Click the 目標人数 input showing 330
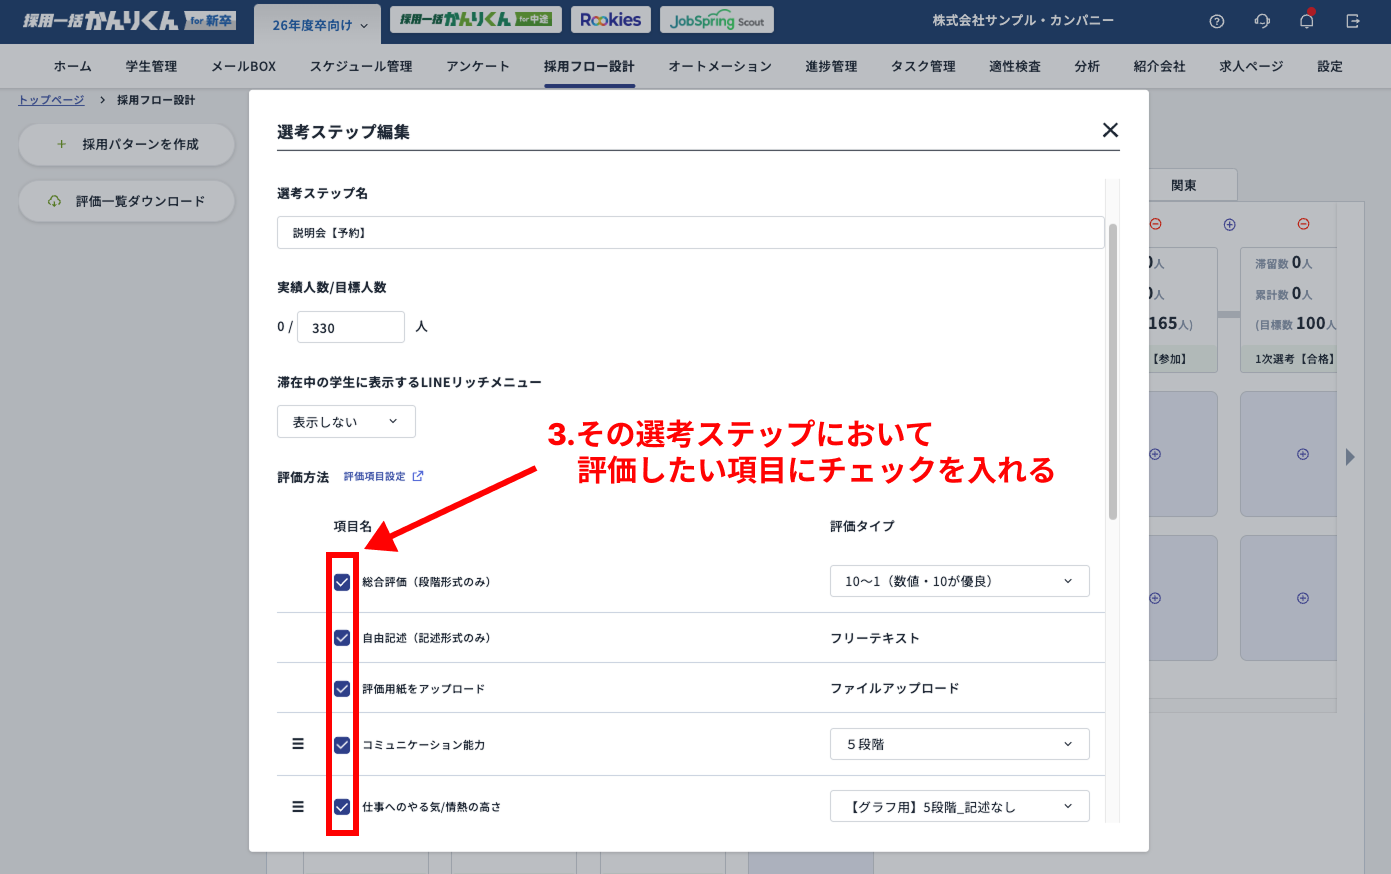Viewport: 1391px width, 874px height. point(351,327)
